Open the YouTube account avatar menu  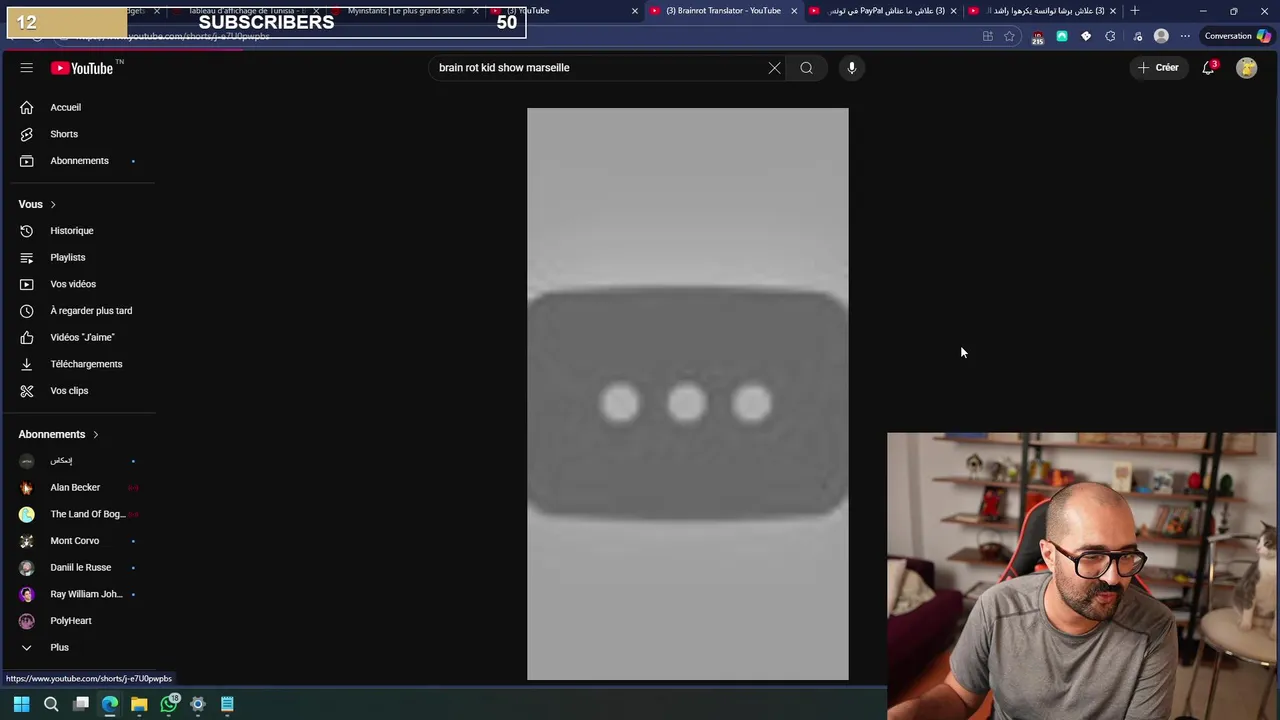(x=1247, y=68)
